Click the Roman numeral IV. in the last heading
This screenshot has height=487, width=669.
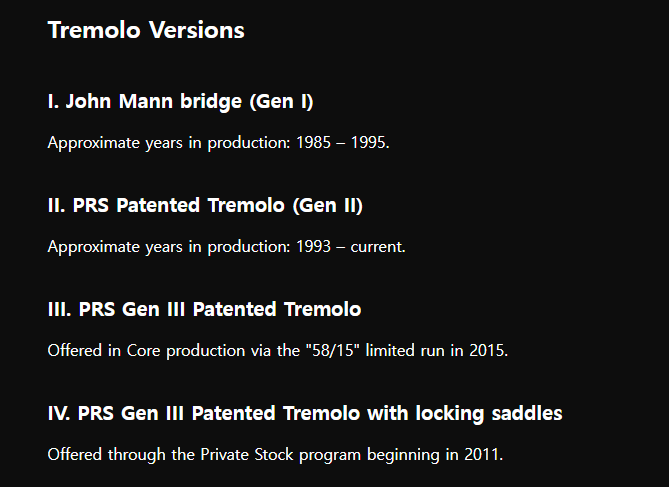click(x=60, y=414)
